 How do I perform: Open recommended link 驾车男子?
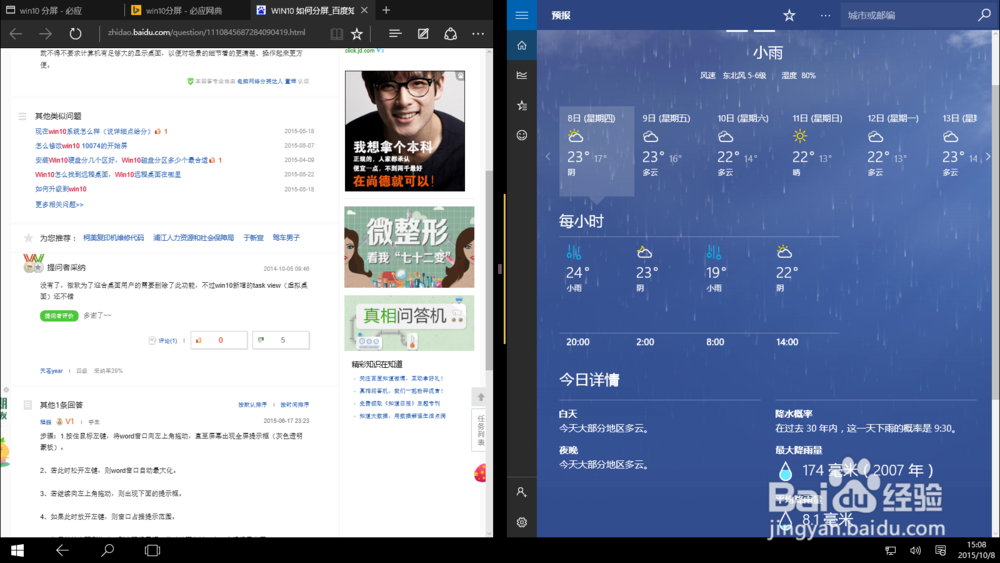[286, 238]
